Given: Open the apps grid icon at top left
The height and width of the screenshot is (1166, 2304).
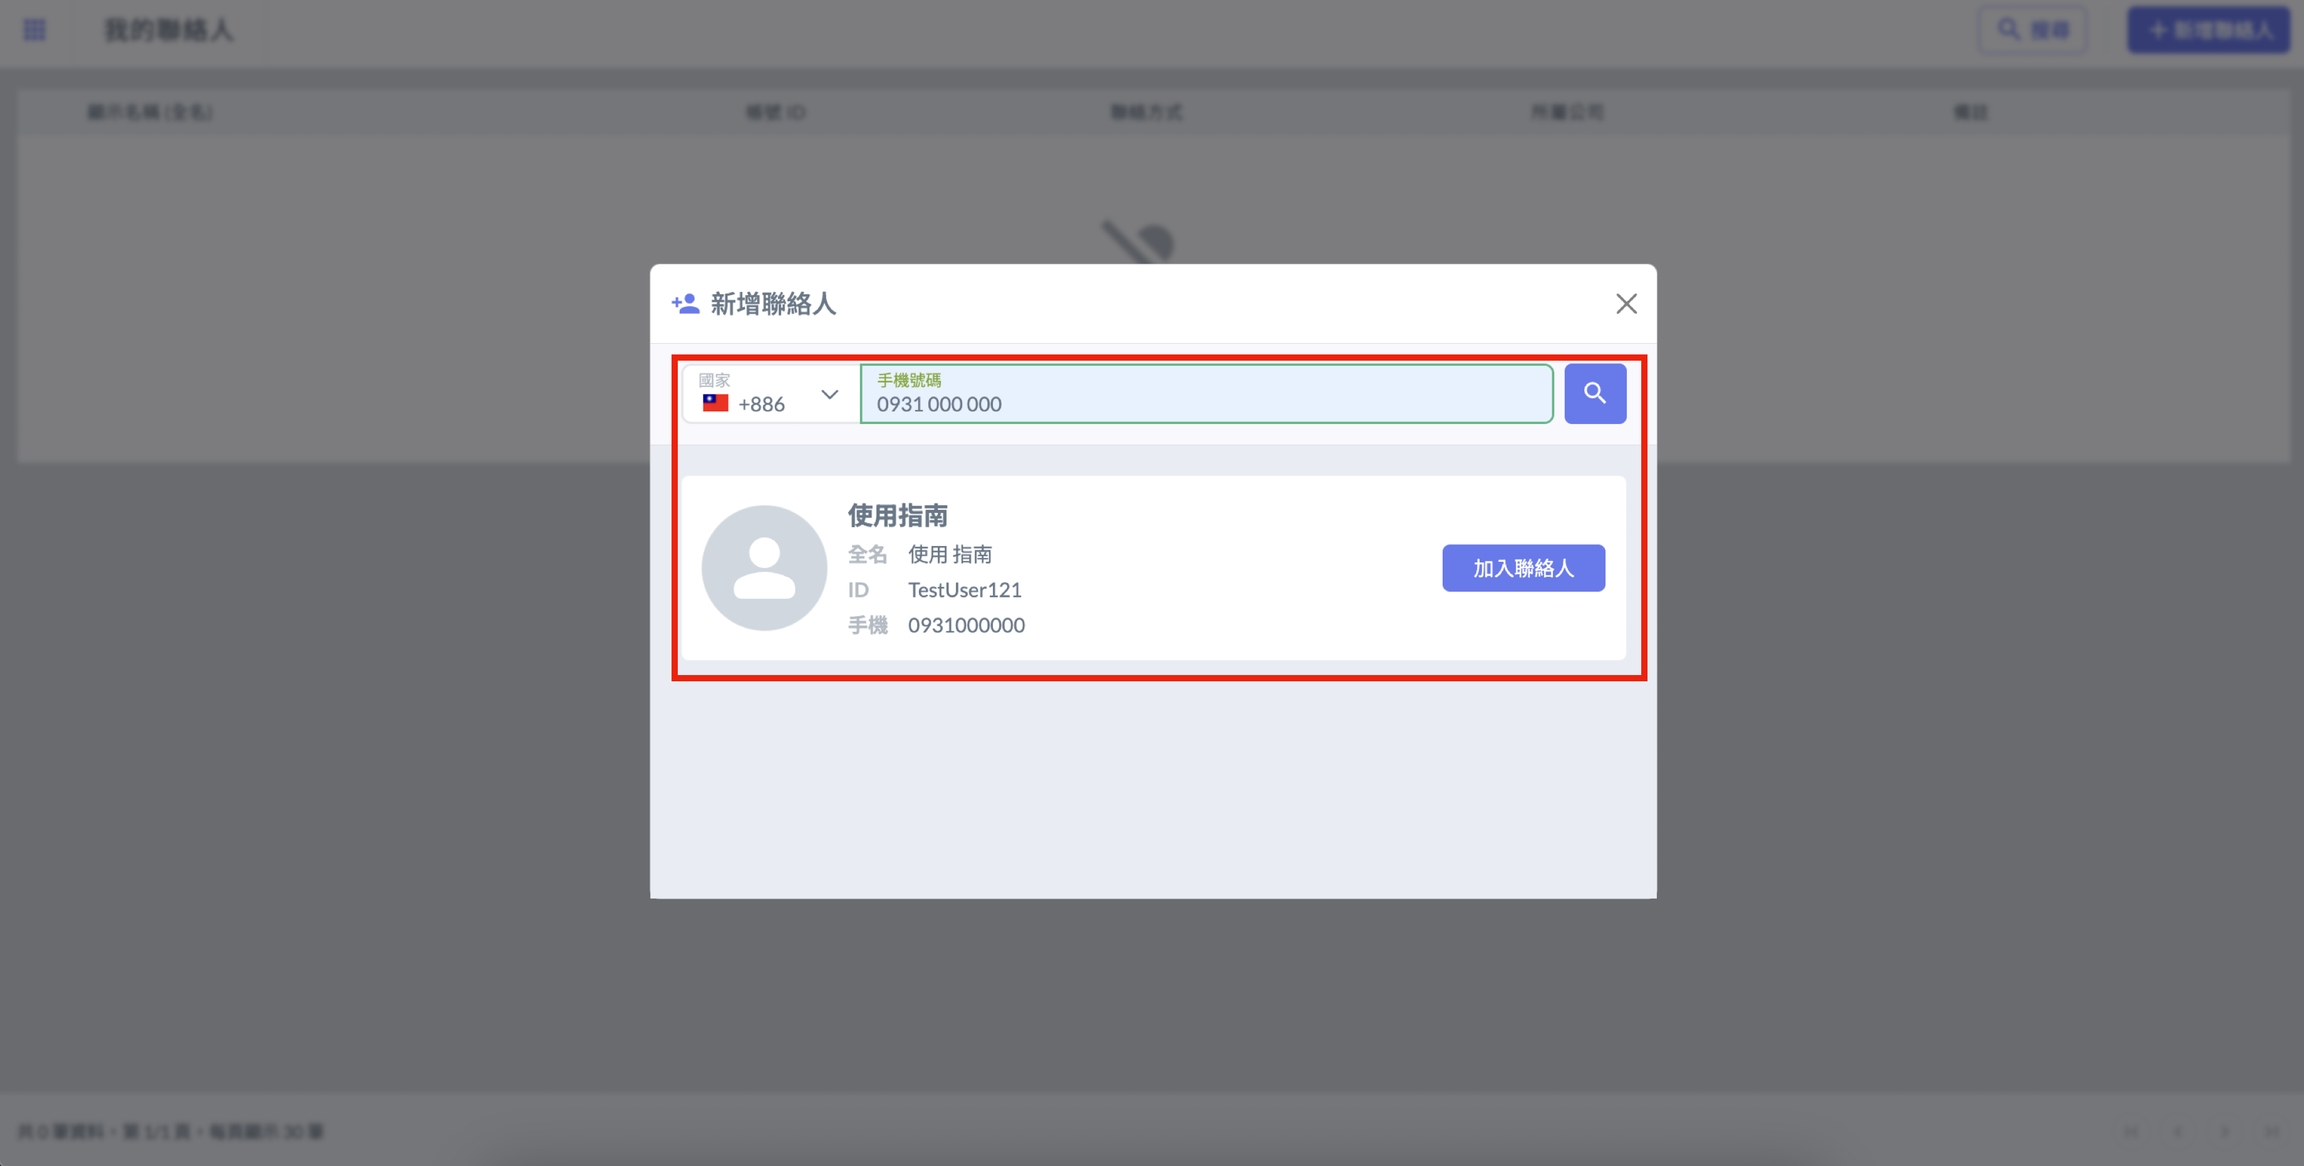Looking at the screenshot, I should click(35, 30).
